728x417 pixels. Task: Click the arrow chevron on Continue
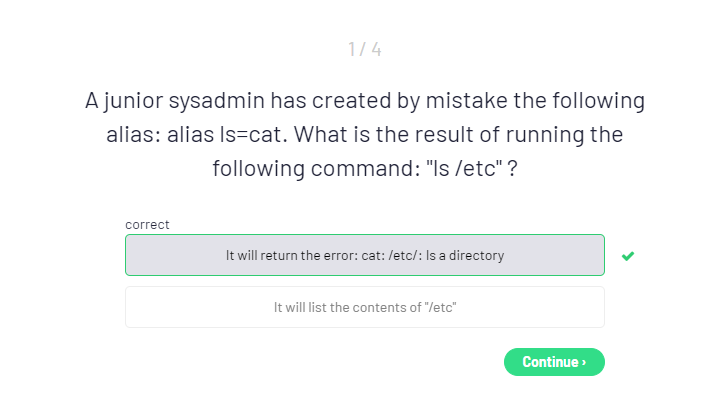[584, 362]
